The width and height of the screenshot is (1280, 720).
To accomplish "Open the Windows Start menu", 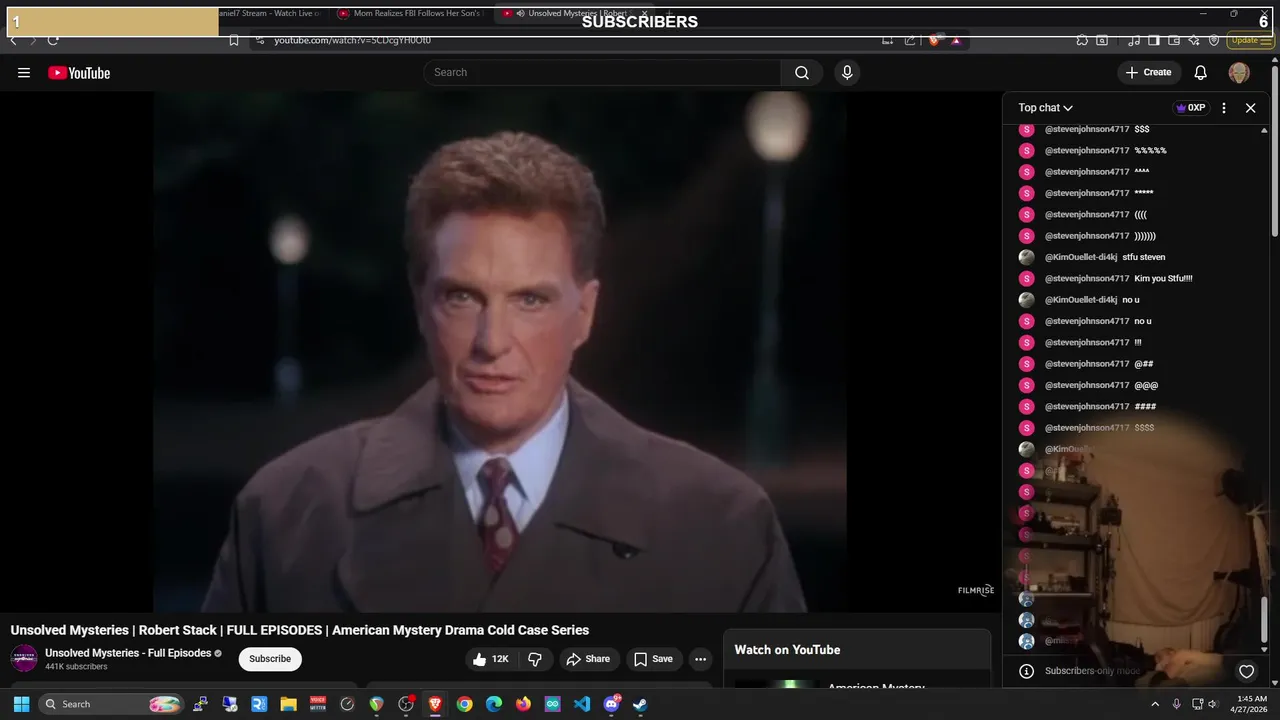I will tap(21, 704).
